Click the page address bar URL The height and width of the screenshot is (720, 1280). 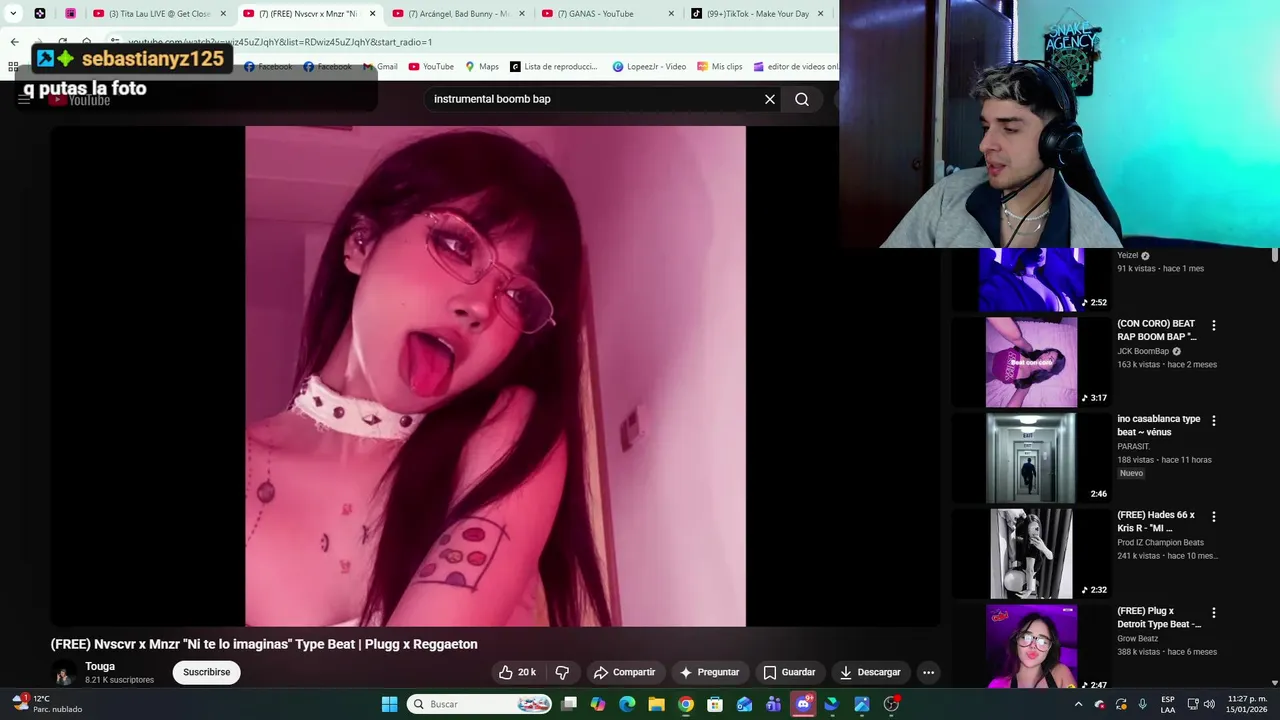(280, 42)
